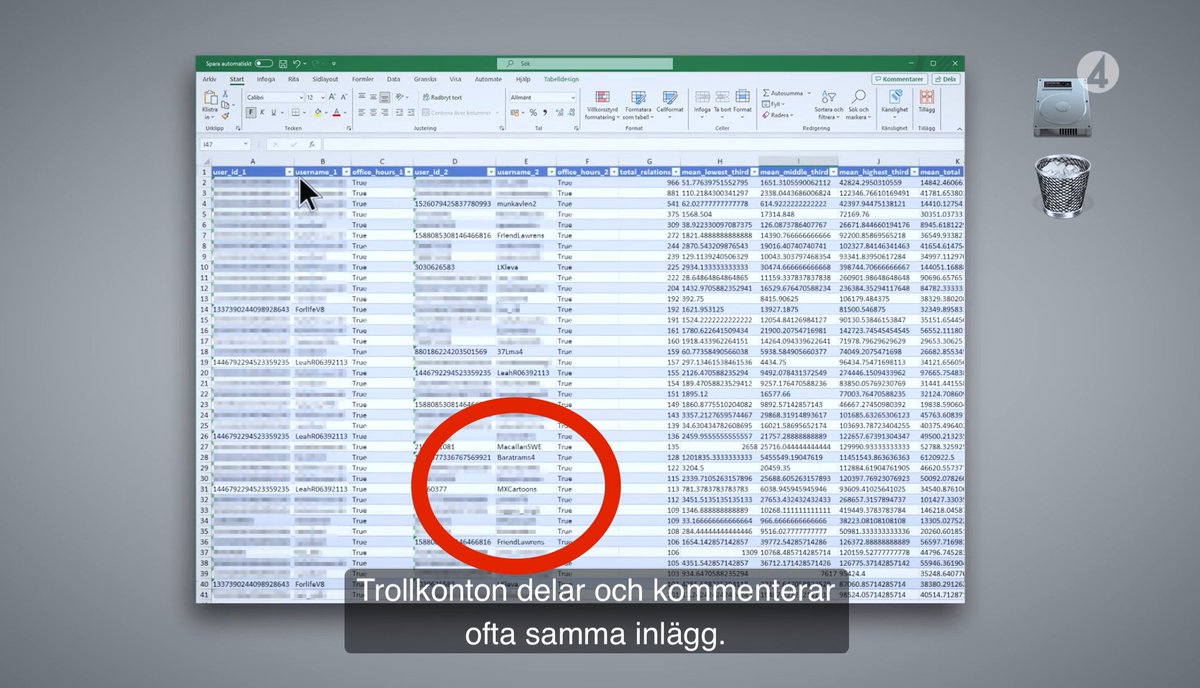
Task: Activate the format painter brush
Action: [x=225, y=115]
